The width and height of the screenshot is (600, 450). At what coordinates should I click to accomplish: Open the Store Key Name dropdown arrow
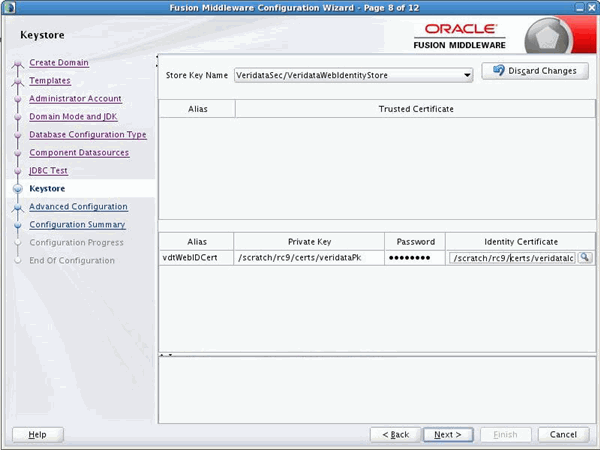pyautogui.click(x=467, y=75)
